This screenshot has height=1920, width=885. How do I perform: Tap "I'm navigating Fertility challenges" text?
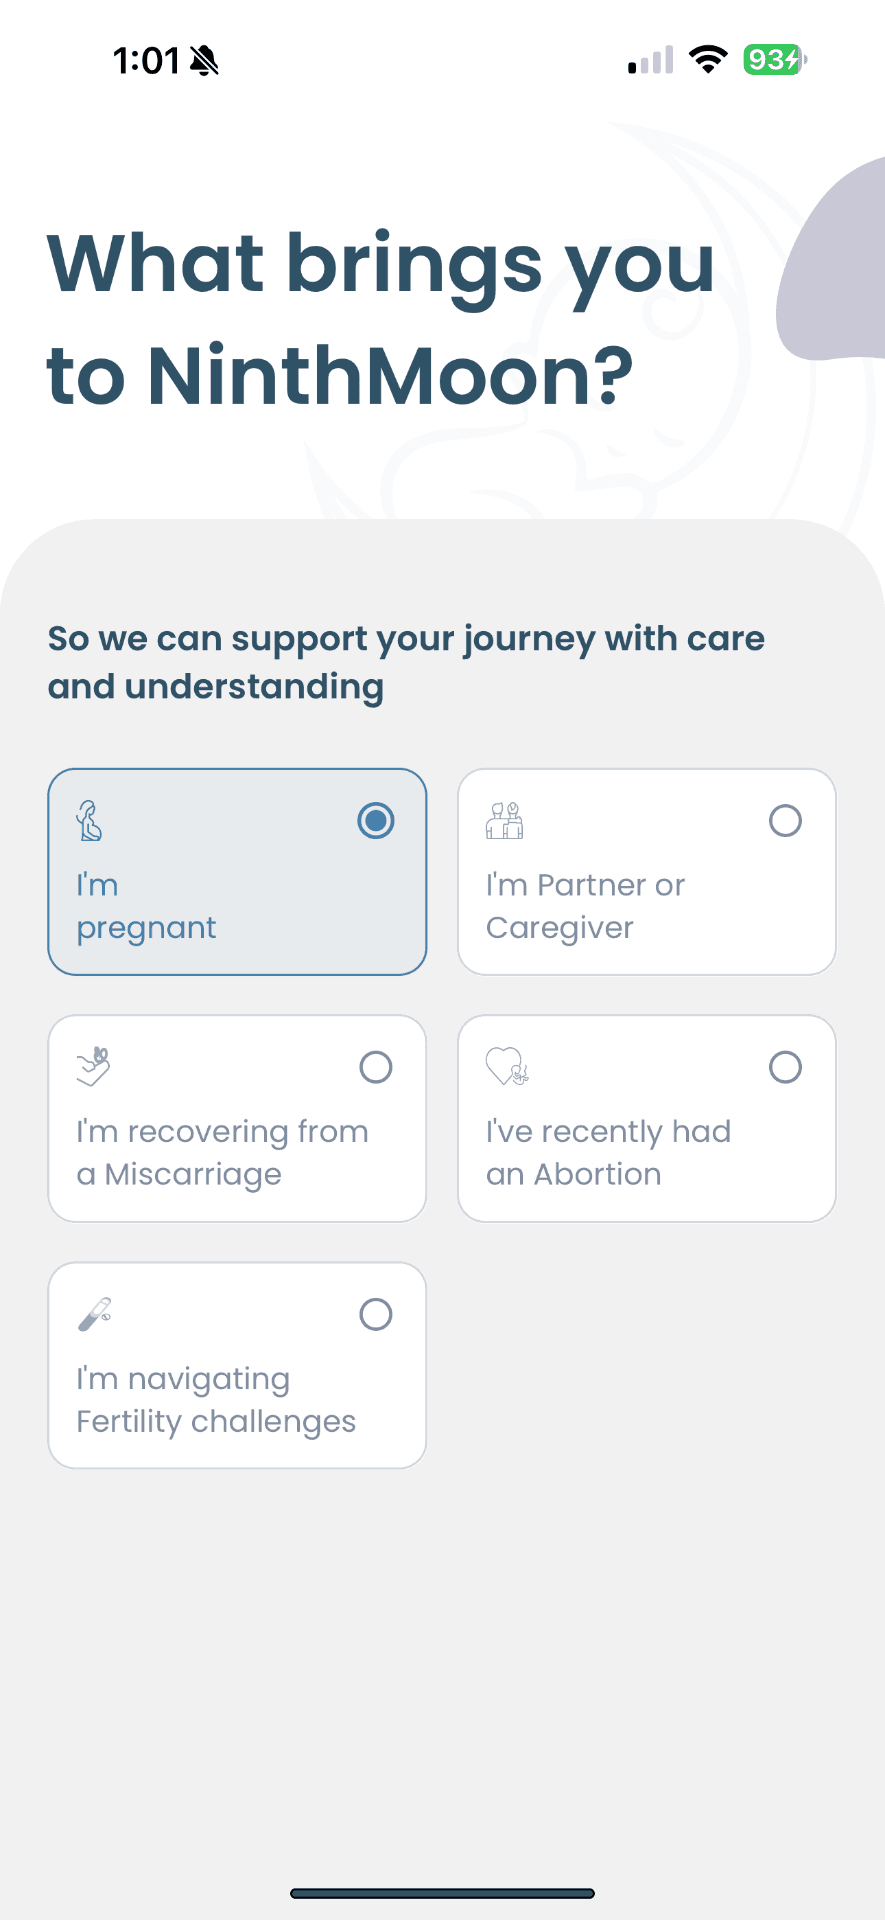[216, 1399]
